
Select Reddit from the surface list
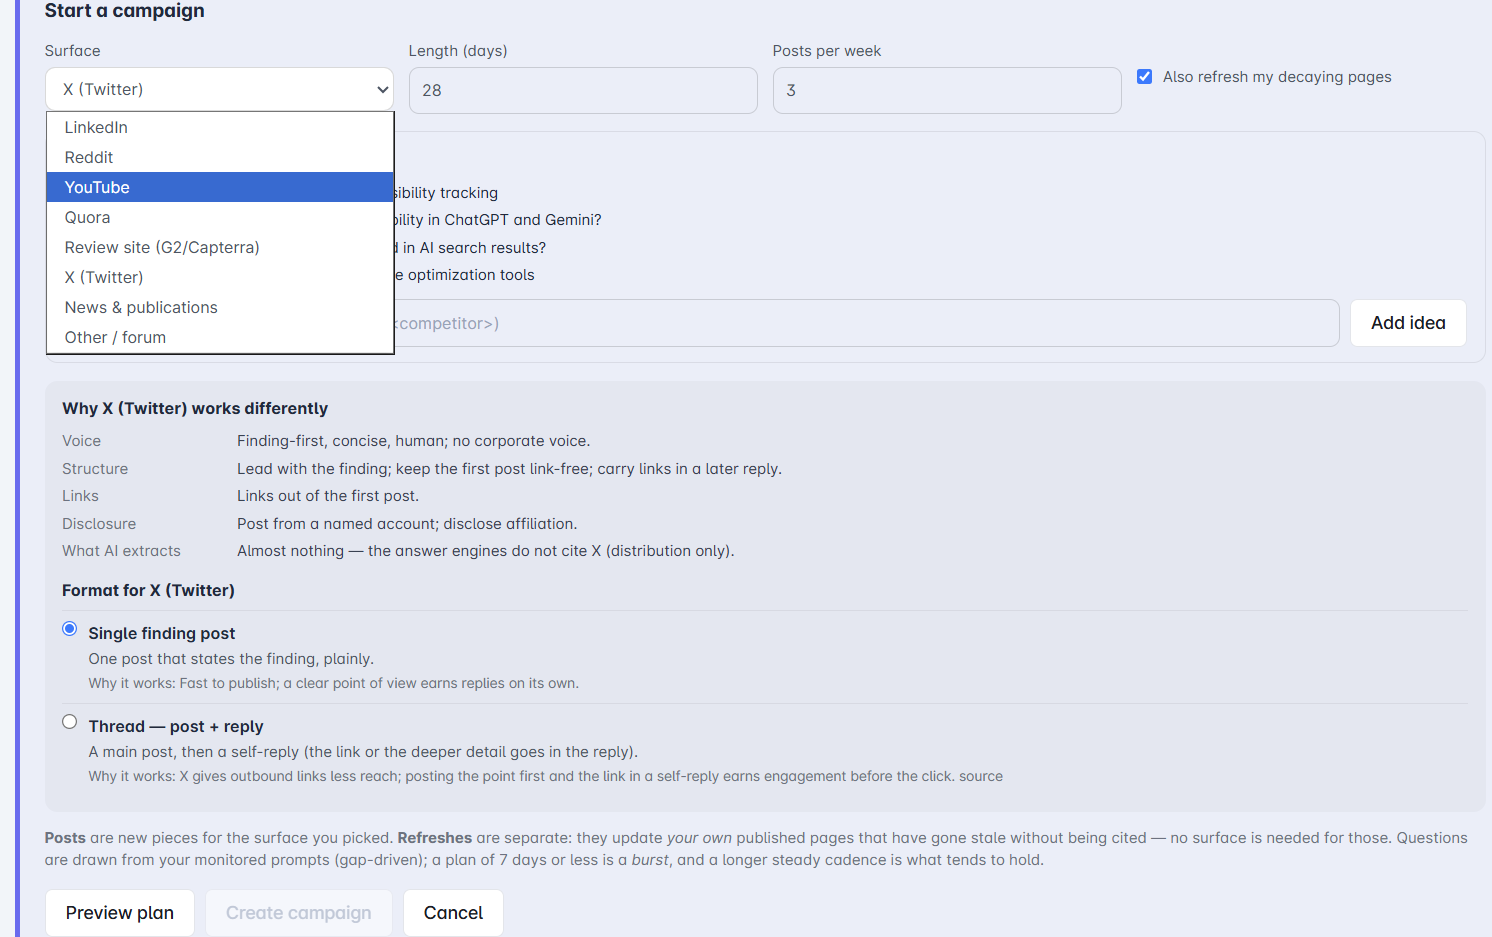coord(220,157)
